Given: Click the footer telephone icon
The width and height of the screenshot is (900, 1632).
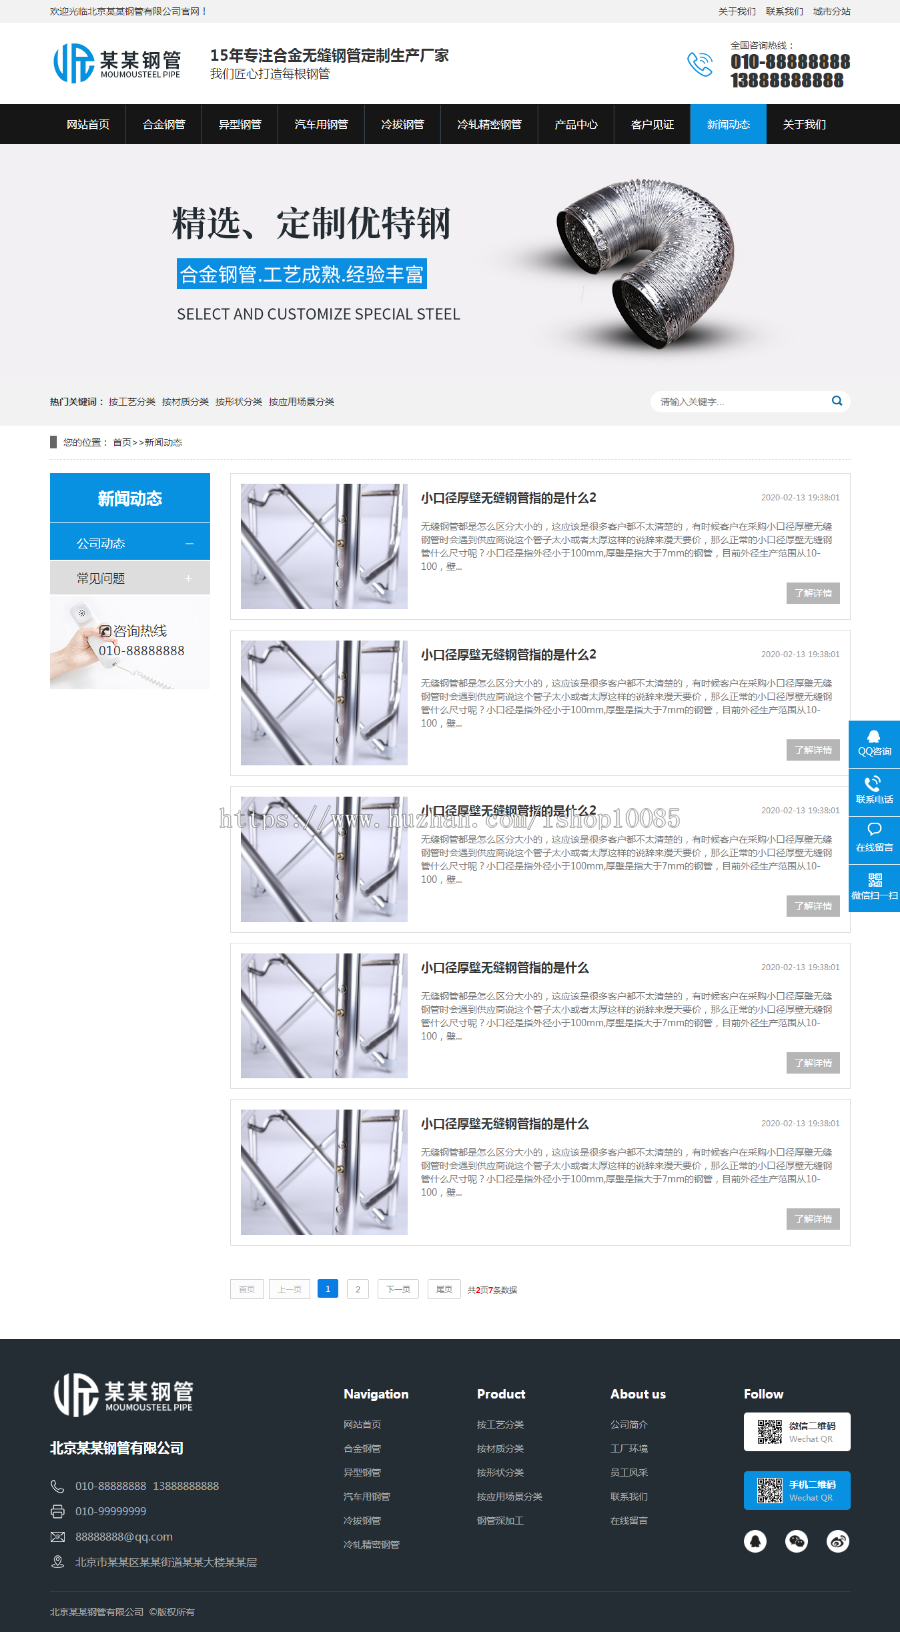Looking at the screenshot, I should point(57,1486).
